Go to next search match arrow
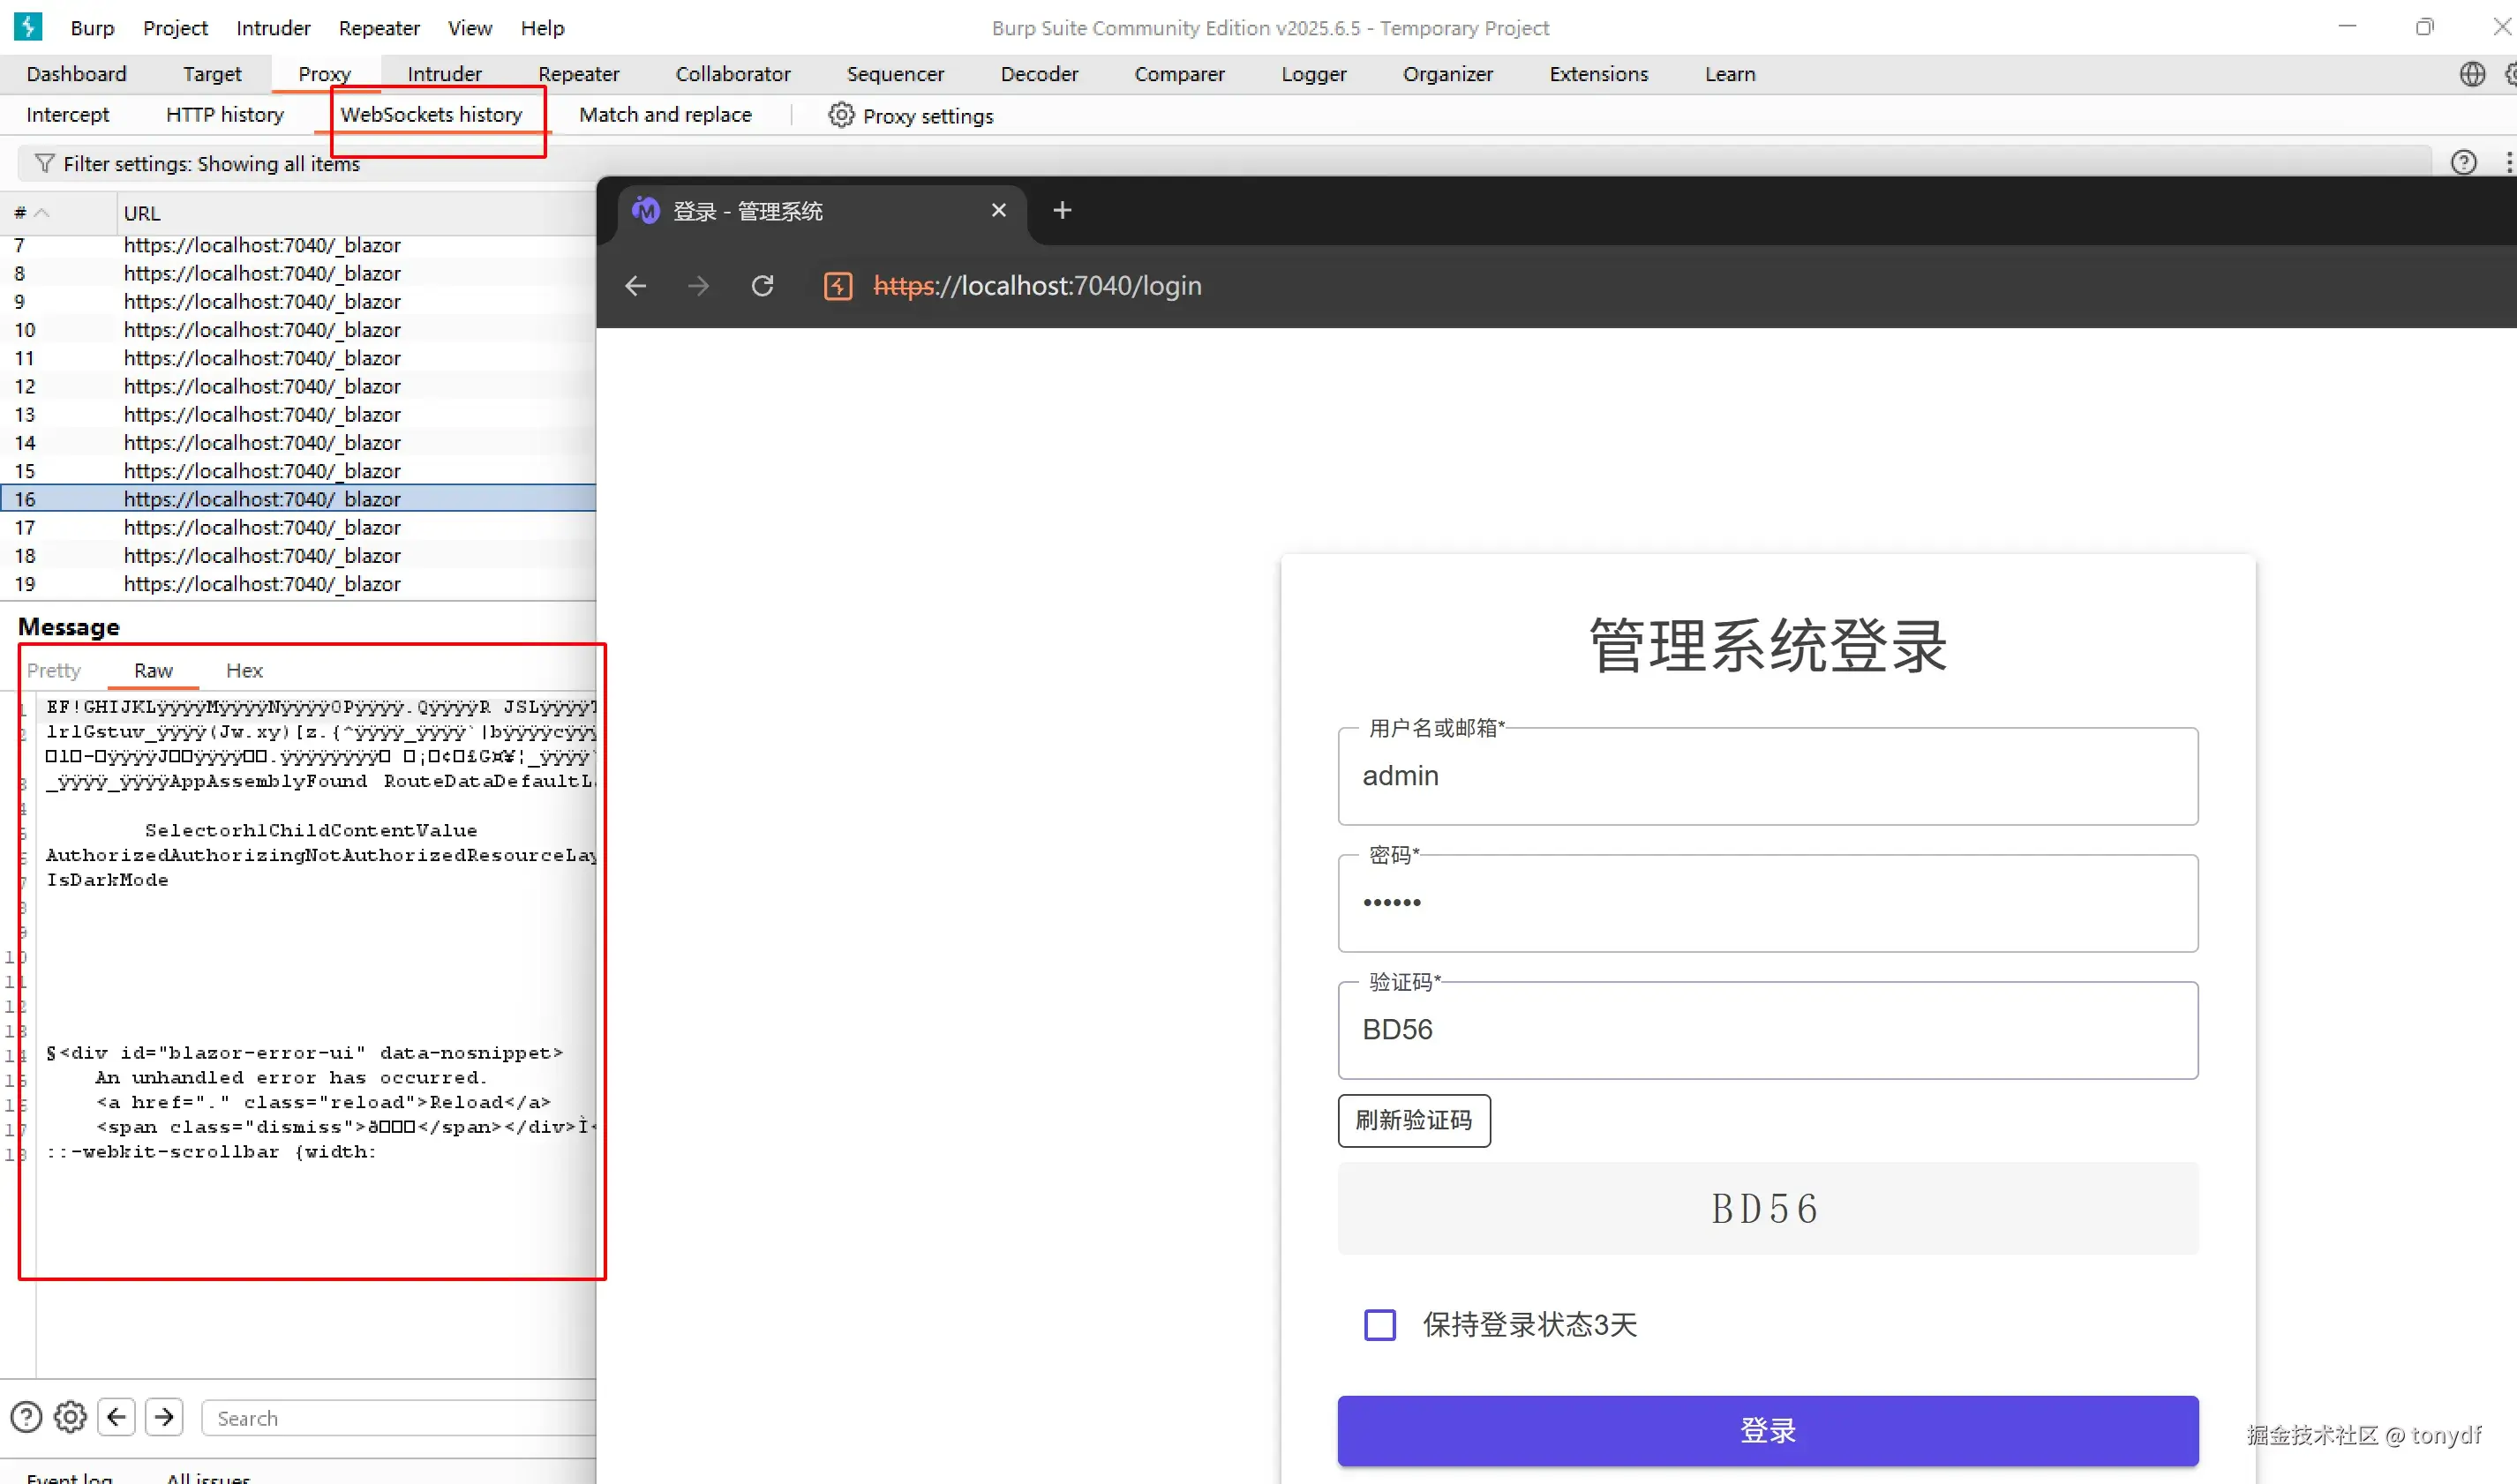Screen dimensions: 2517x1484 click(x=164, y=1417)
